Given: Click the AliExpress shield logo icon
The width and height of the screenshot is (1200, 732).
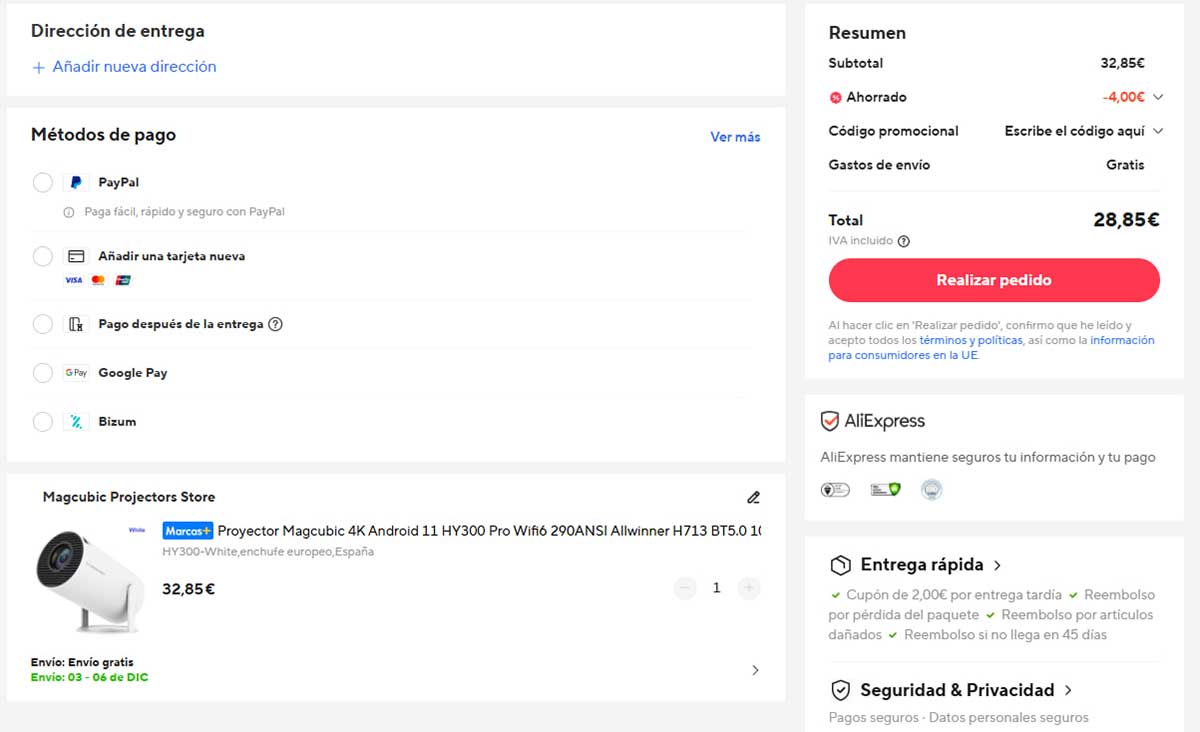Looking at the screenshot, I should point(830,421).
